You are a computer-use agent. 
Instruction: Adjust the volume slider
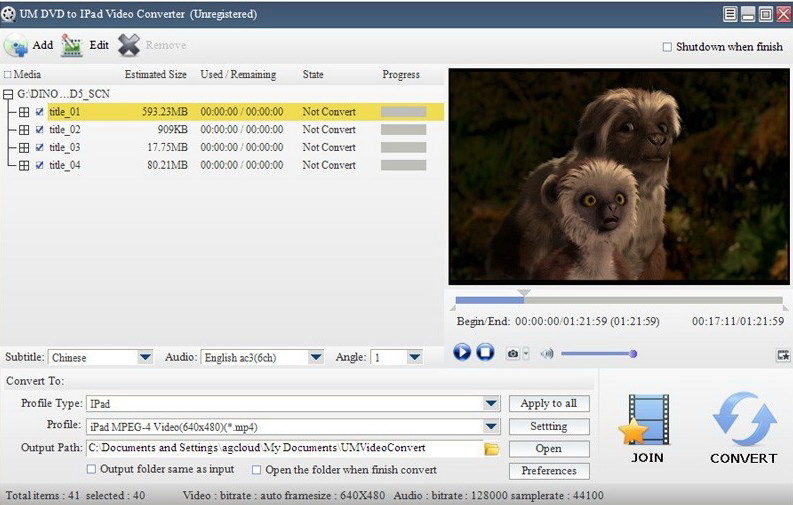[597, 353]
